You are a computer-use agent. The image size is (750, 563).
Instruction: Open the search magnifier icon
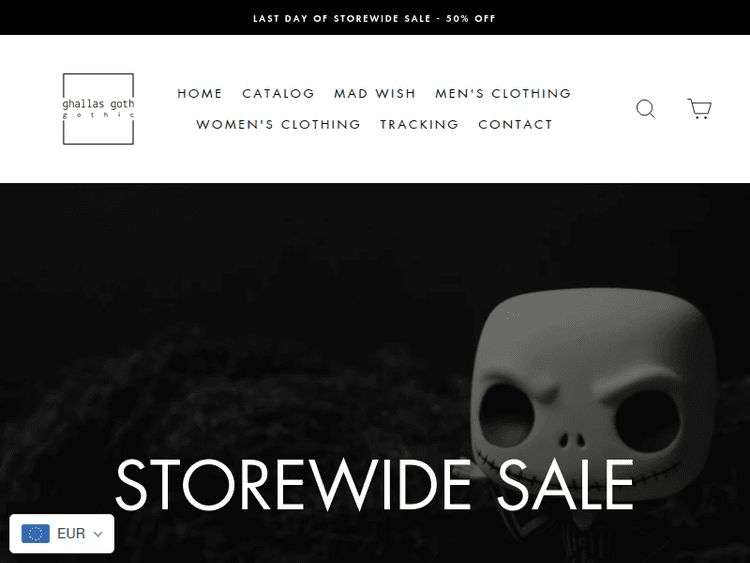tap(645, 109)
